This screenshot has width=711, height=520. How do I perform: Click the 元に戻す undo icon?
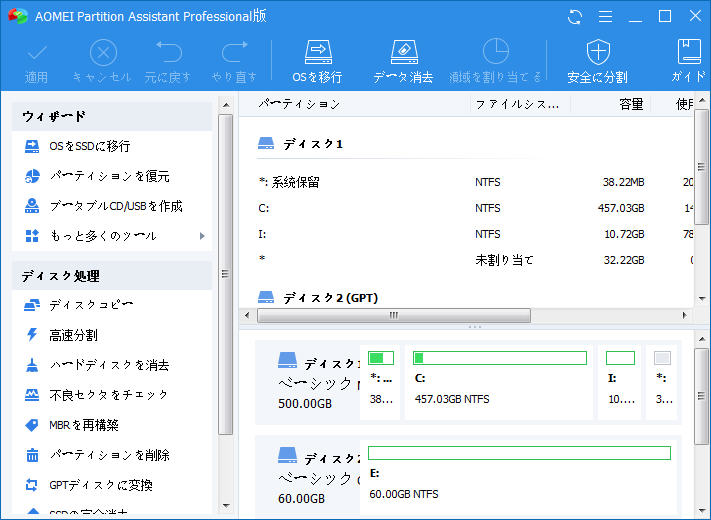tap(169, 52)
